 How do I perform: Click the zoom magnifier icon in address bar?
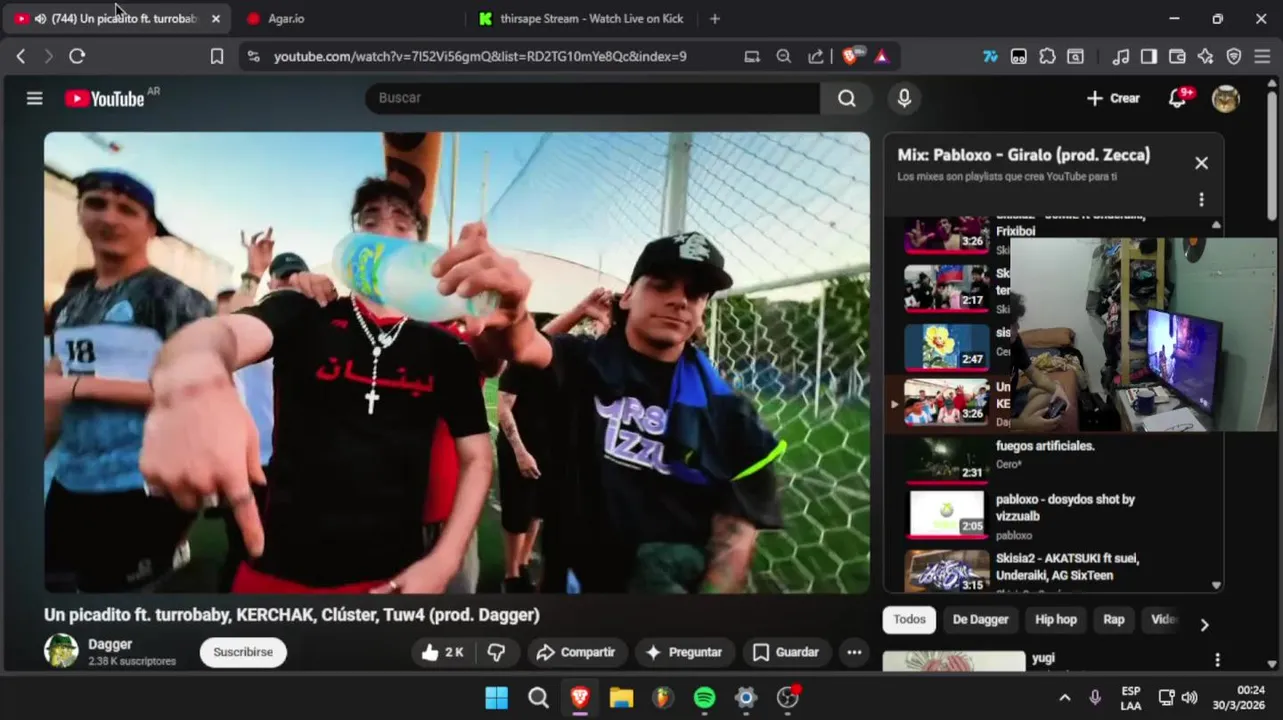(784, 57)
